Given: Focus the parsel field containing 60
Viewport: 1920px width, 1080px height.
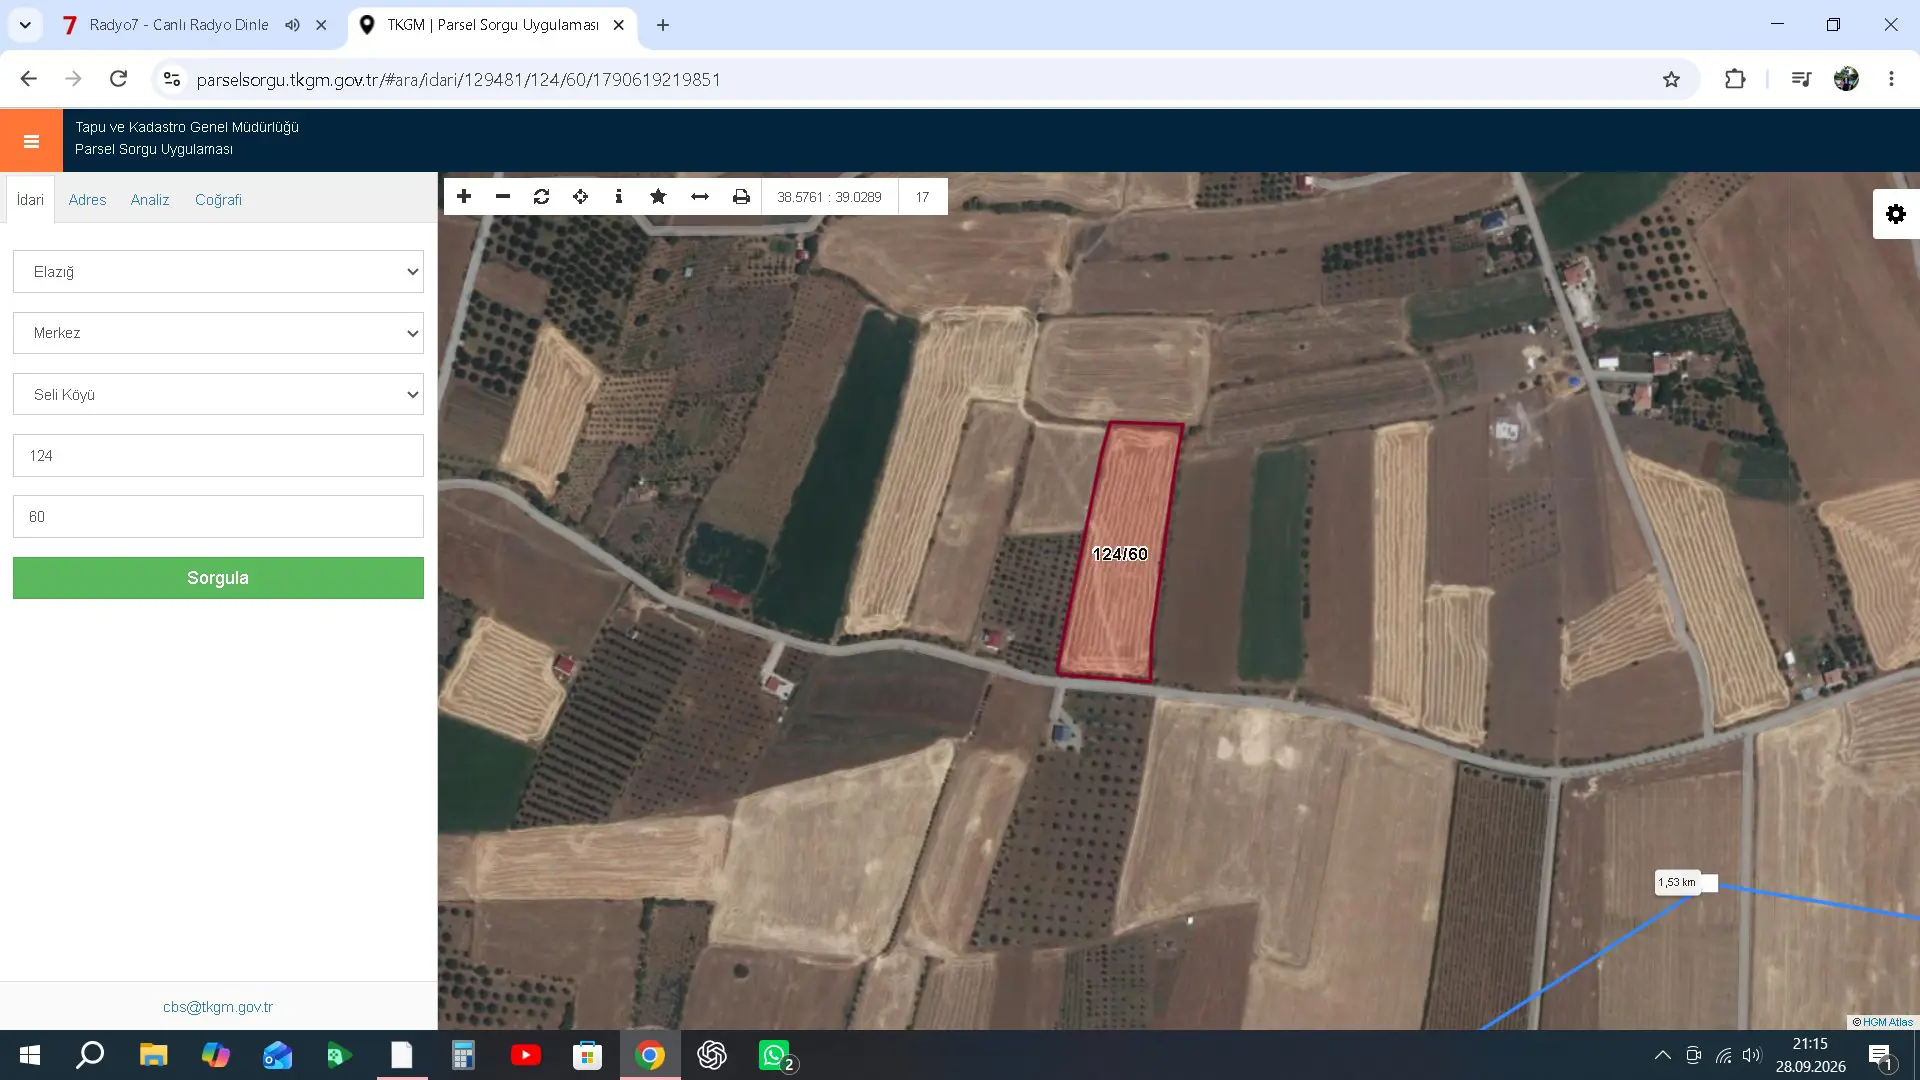Looking at the screenshot, I should coord(218,517).
